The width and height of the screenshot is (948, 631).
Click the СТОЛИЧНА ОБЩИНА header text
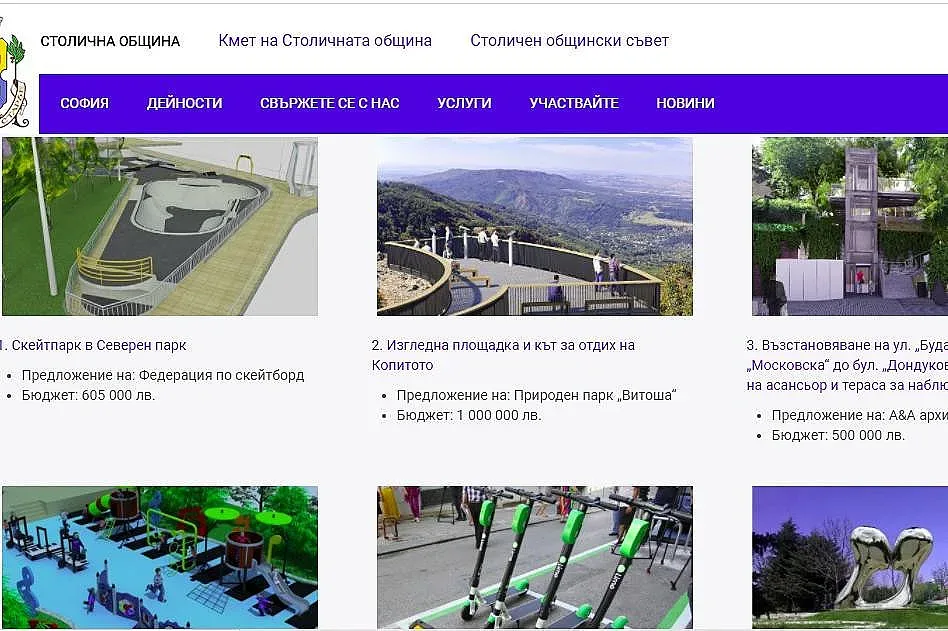[x=109, y=41]
